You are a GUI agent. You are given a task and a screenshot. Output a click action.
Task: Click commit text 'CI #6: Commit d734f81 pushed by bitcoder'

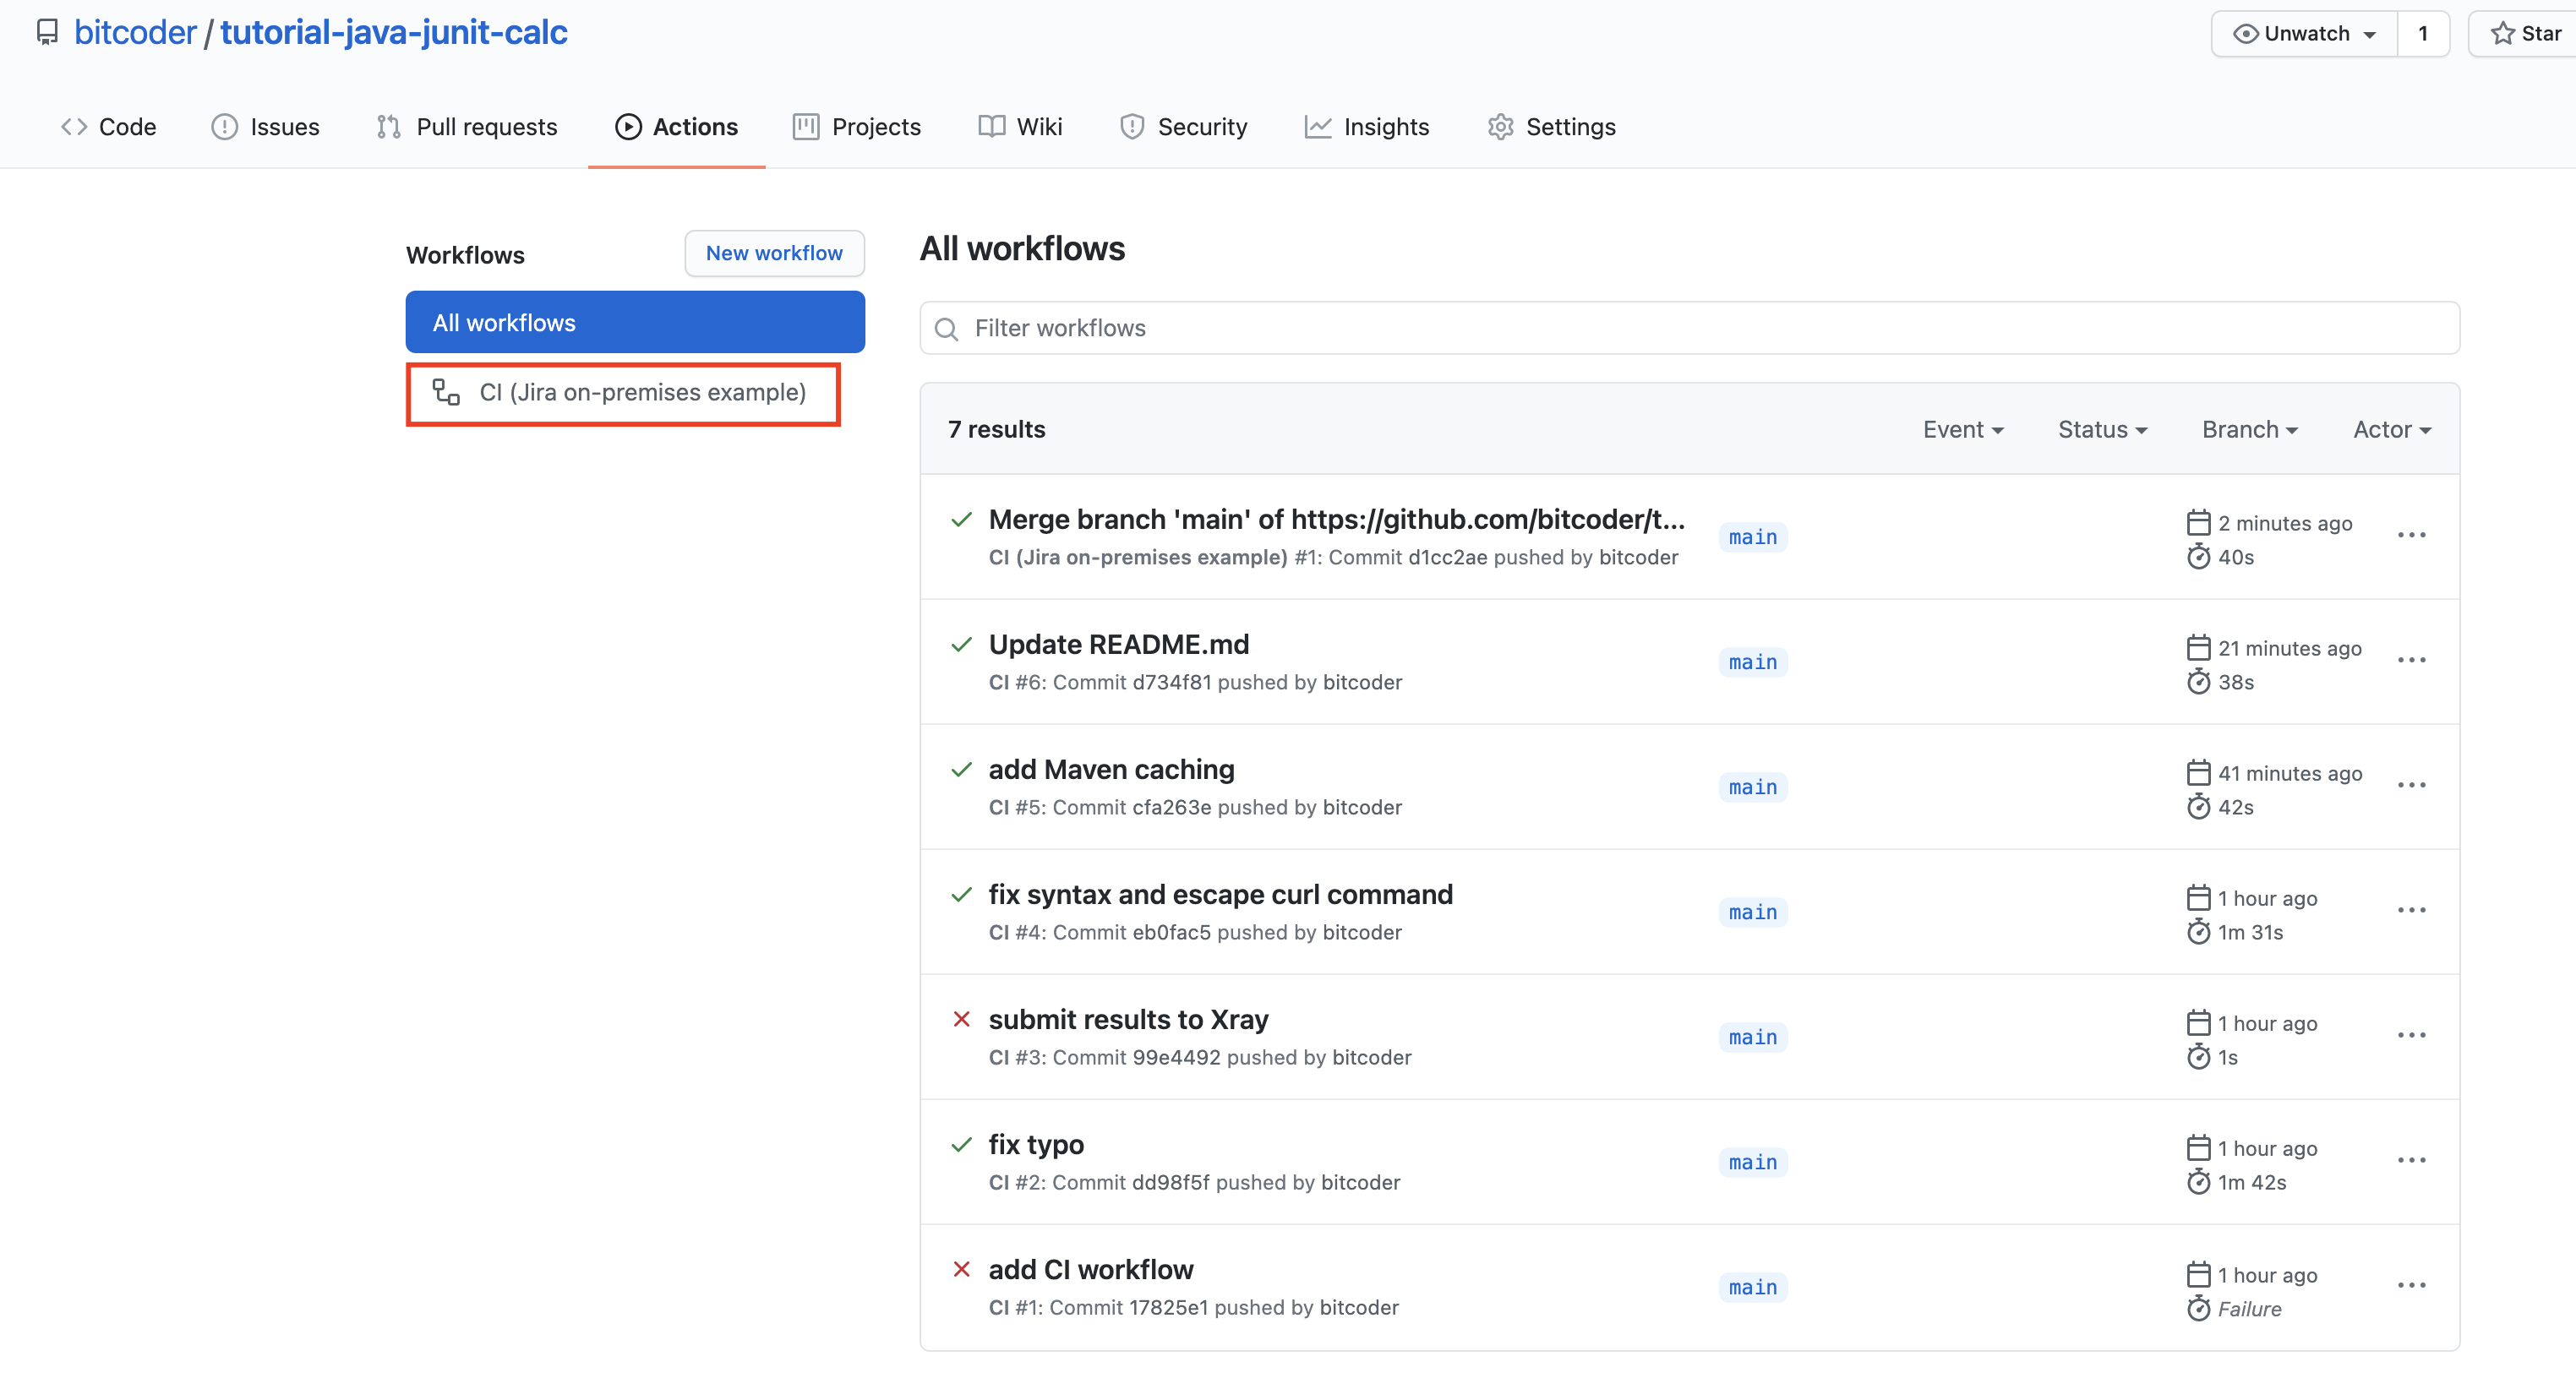[x=1195, y=682]
